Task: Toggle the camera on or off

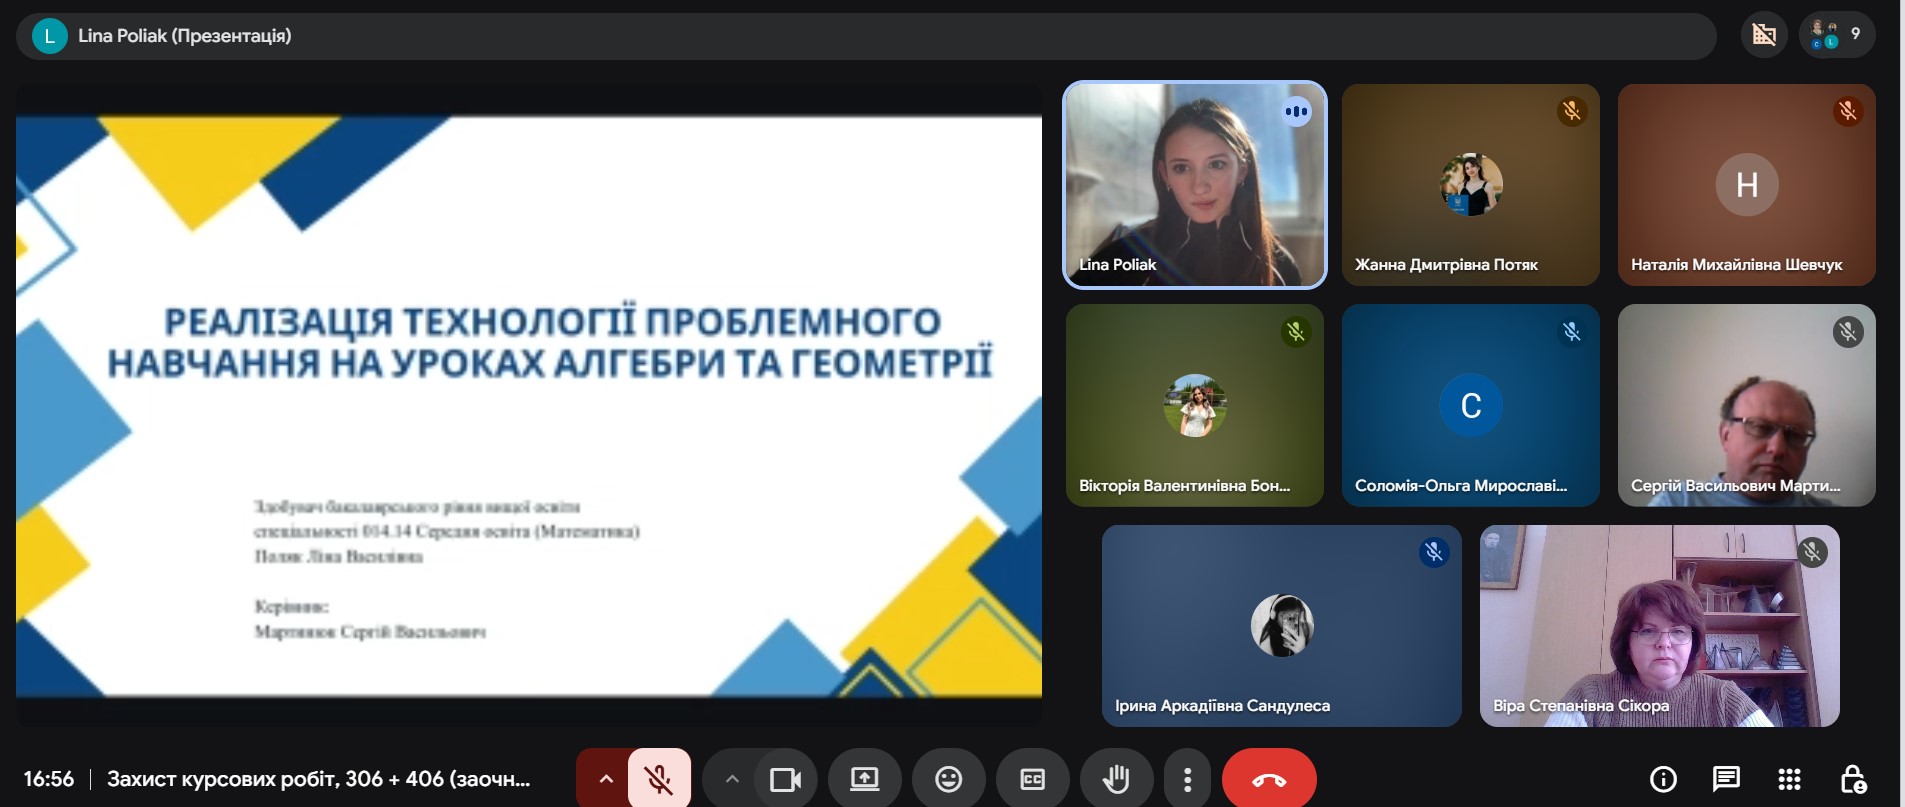Action: [785, 778]
